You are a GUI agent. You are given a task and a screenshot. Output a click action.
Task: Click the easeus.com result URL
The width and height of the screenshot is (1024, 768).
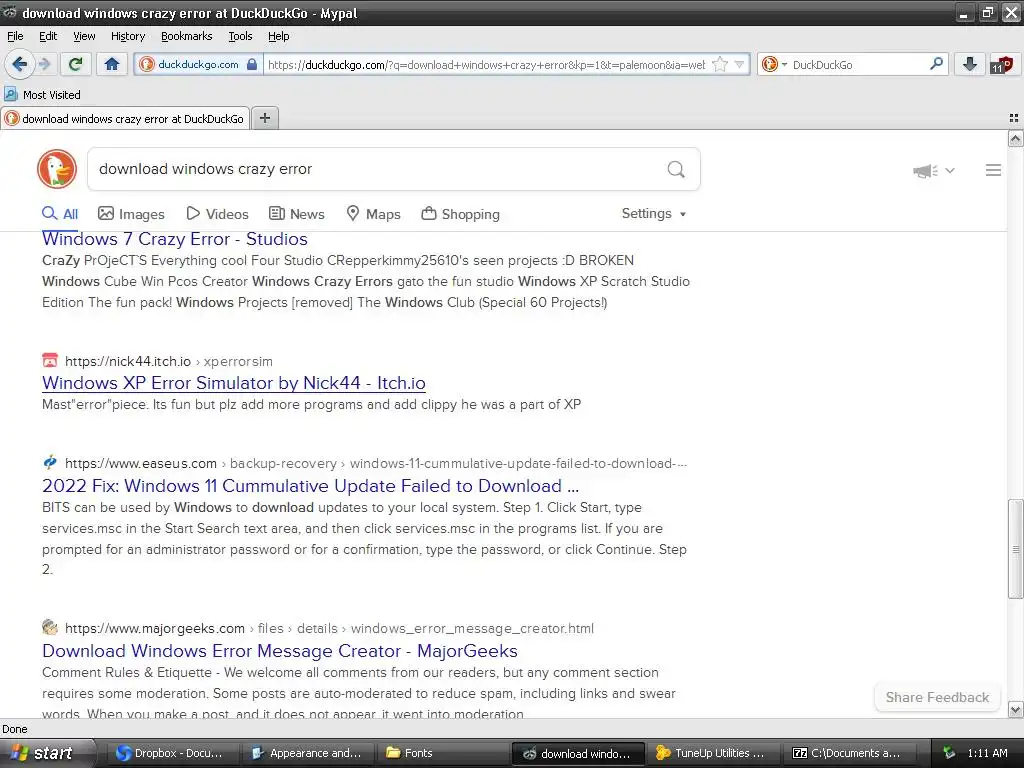pyautogui.click(x=376, y=464)
